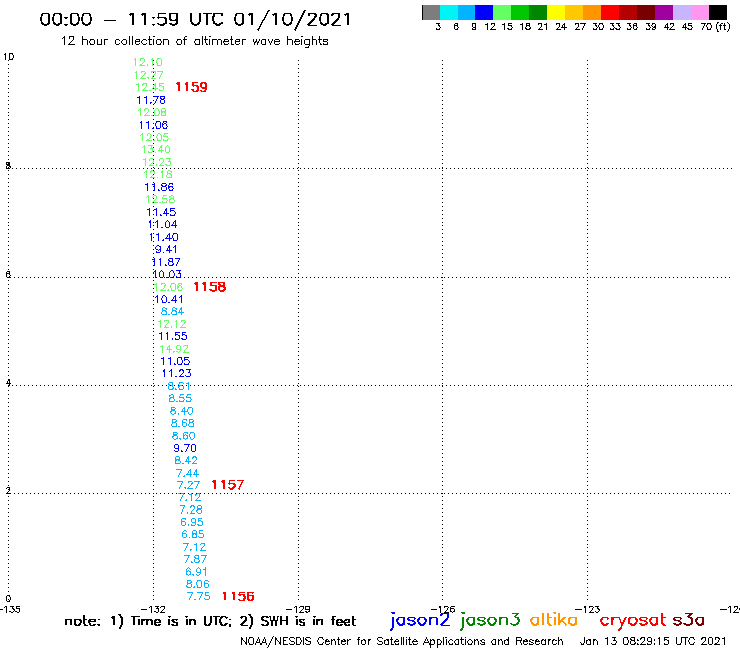Select the orange legend swatch
The image size is (740, 650).
pyautogui.click(x=592, y=13)
